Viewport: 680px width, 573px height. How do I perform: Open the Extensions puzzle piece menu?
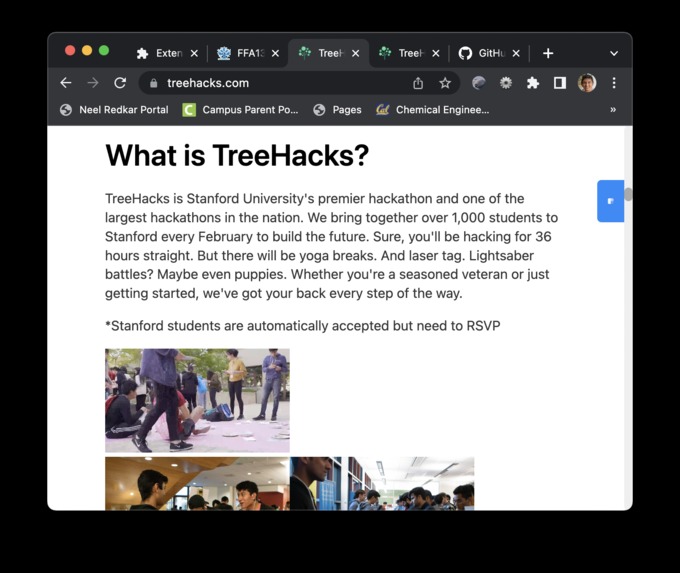point(533,83)
